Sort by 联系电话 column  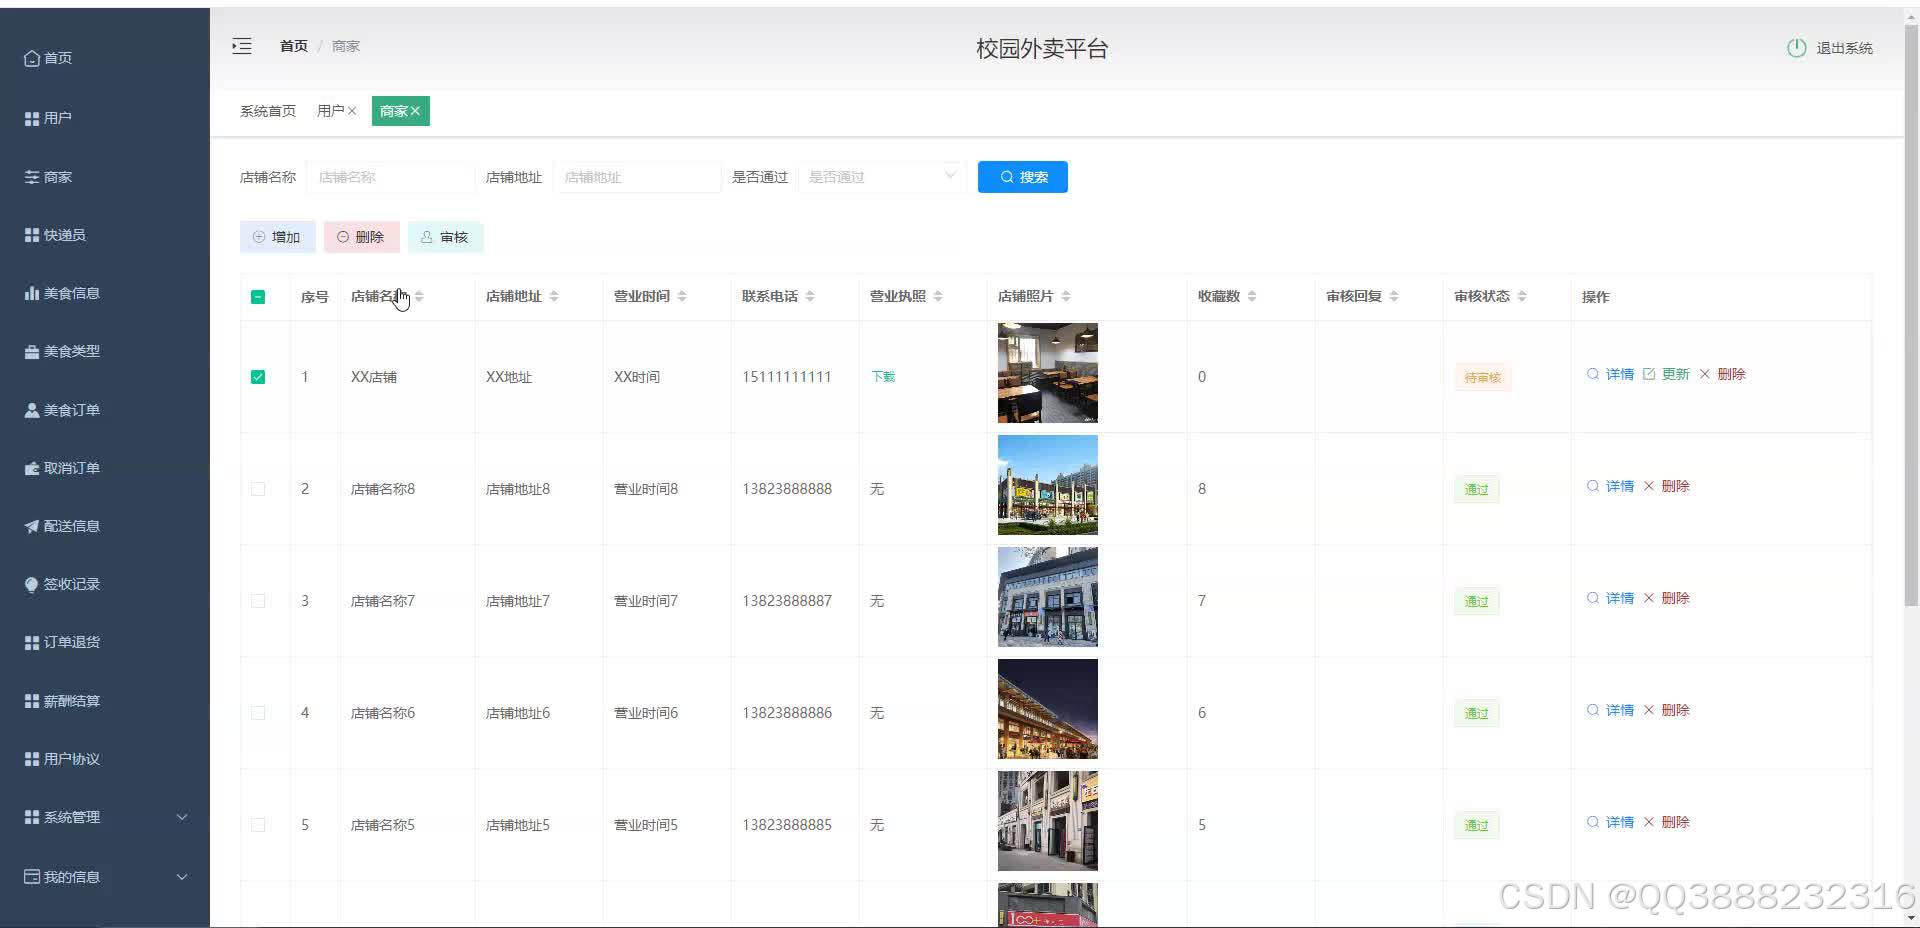pos(810,296)
